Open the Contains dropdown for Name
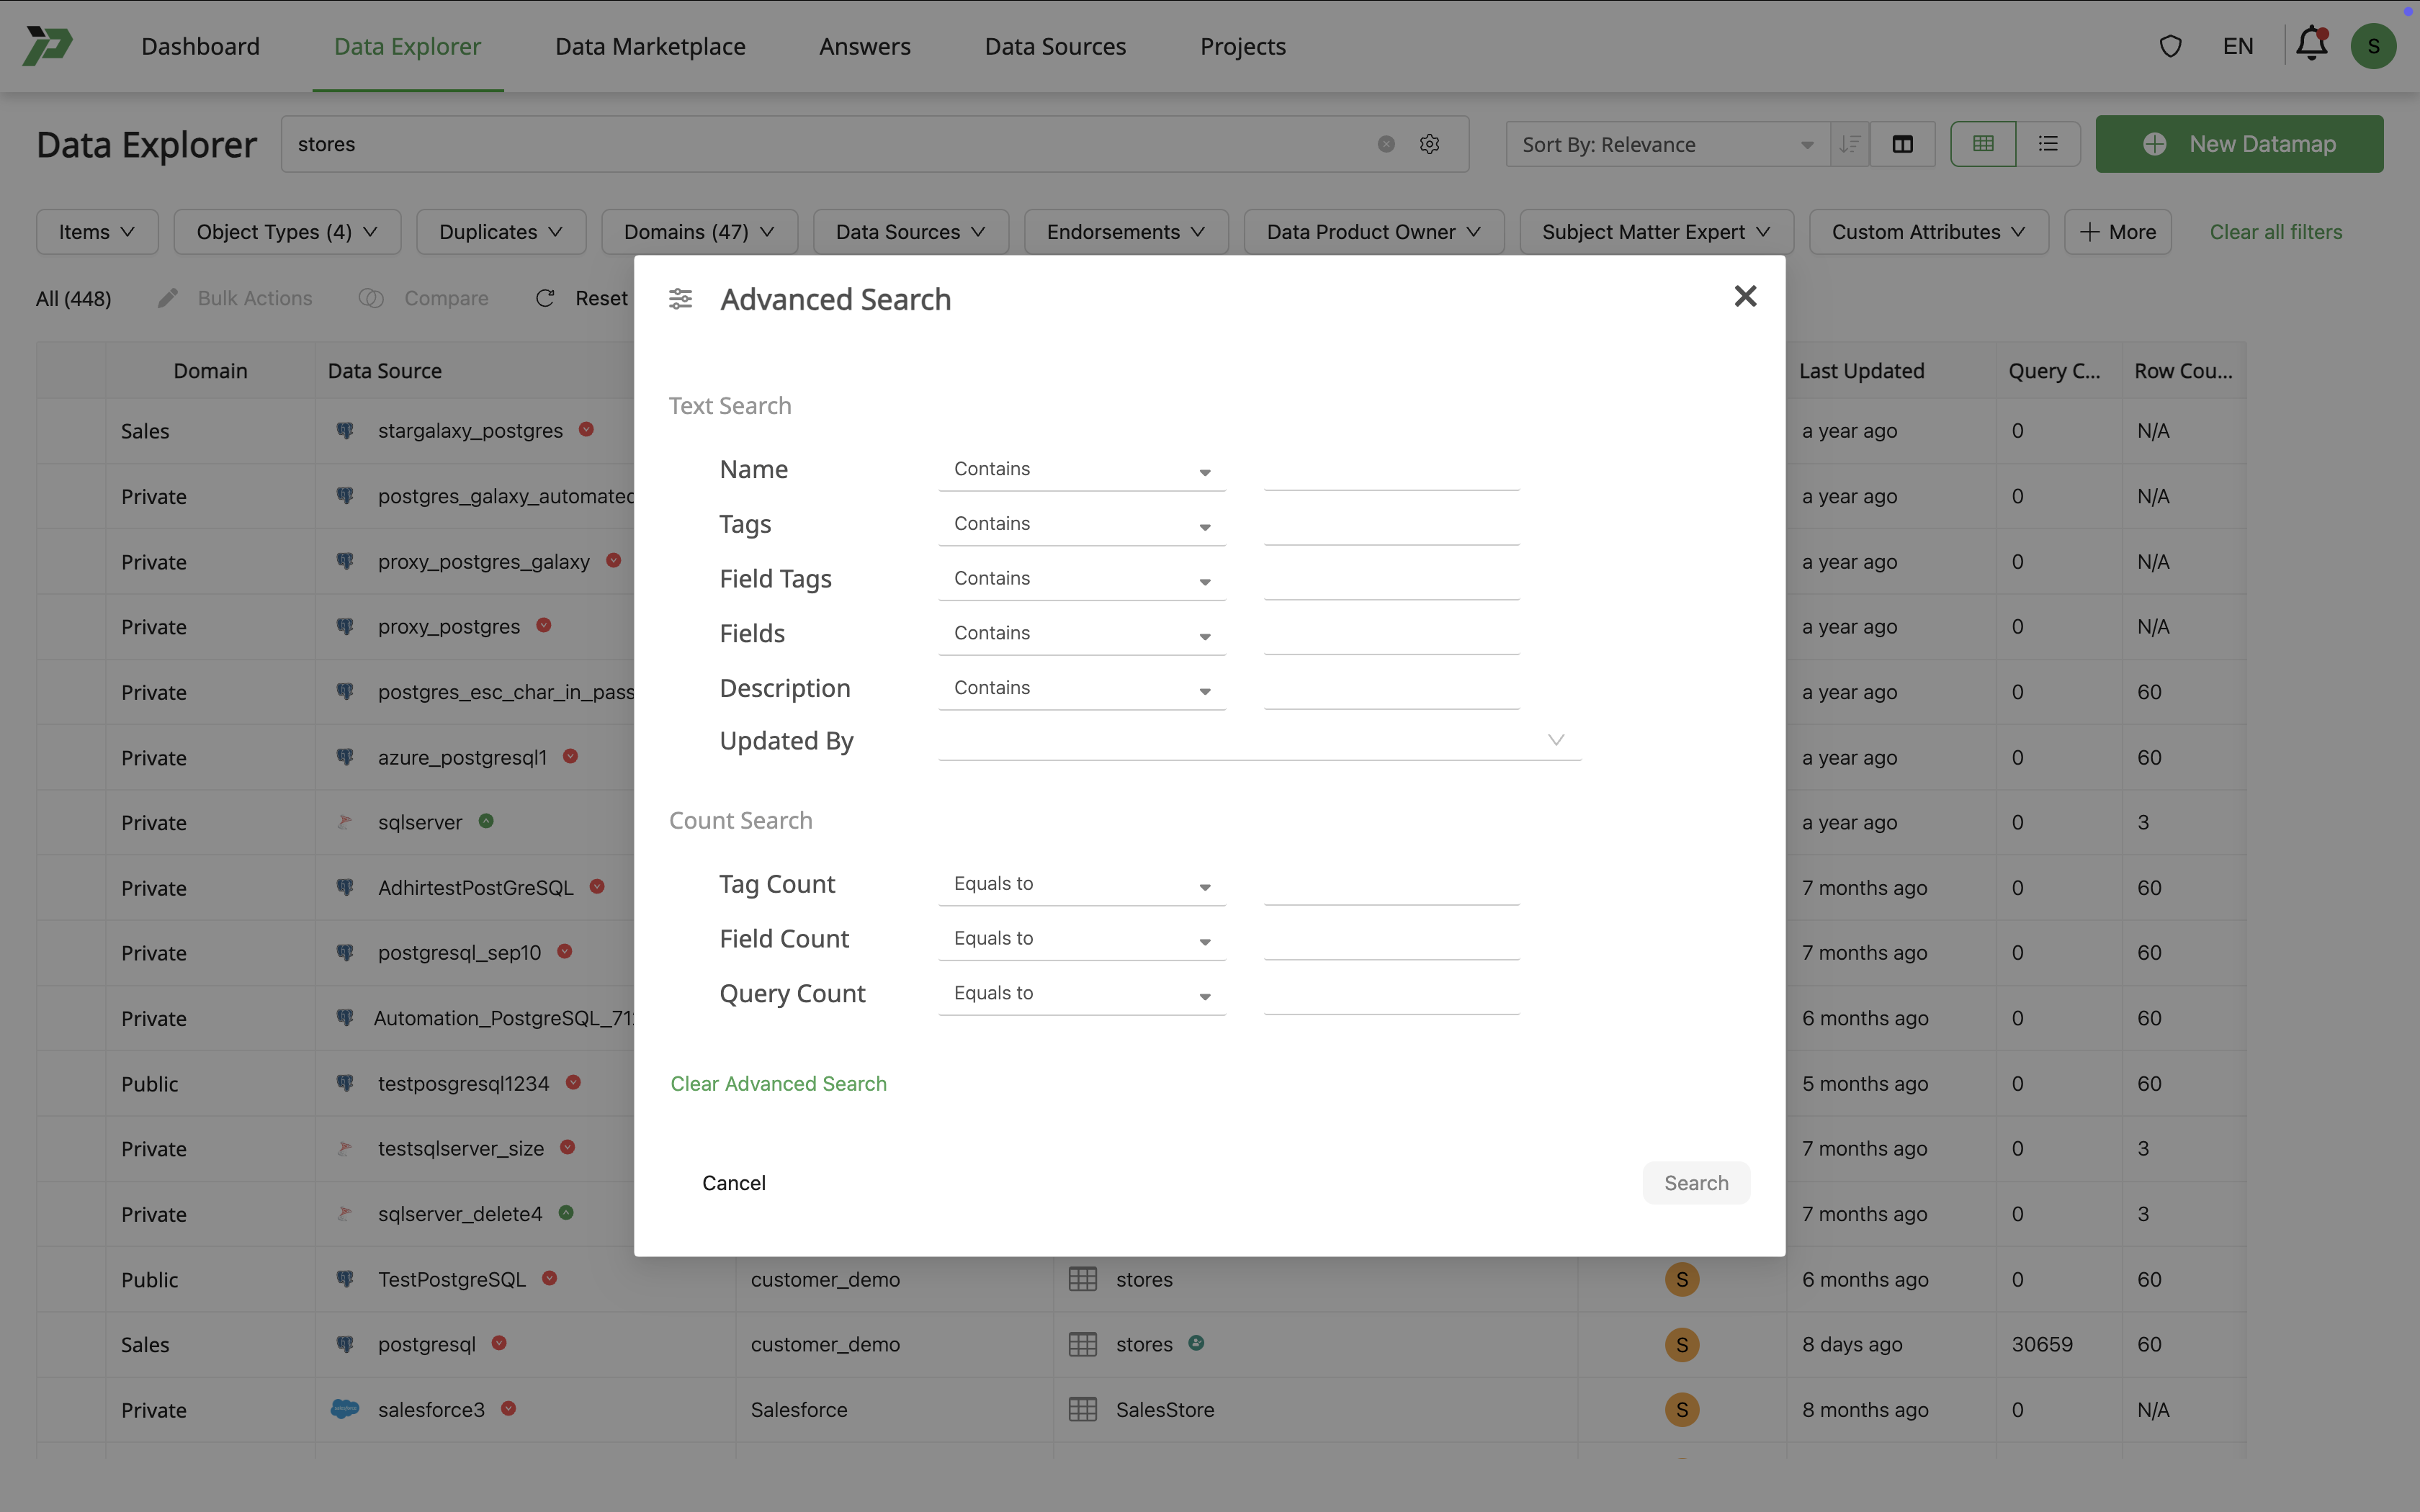This screenshot has height=1512, width=2420. (1081, 468)
